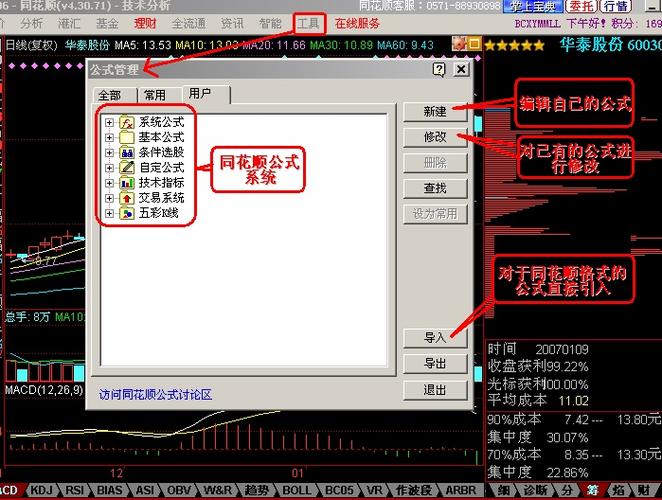The image size is (662, 500).
Task: Expand the 五彩K线 tree node
Action: (109, 214)
